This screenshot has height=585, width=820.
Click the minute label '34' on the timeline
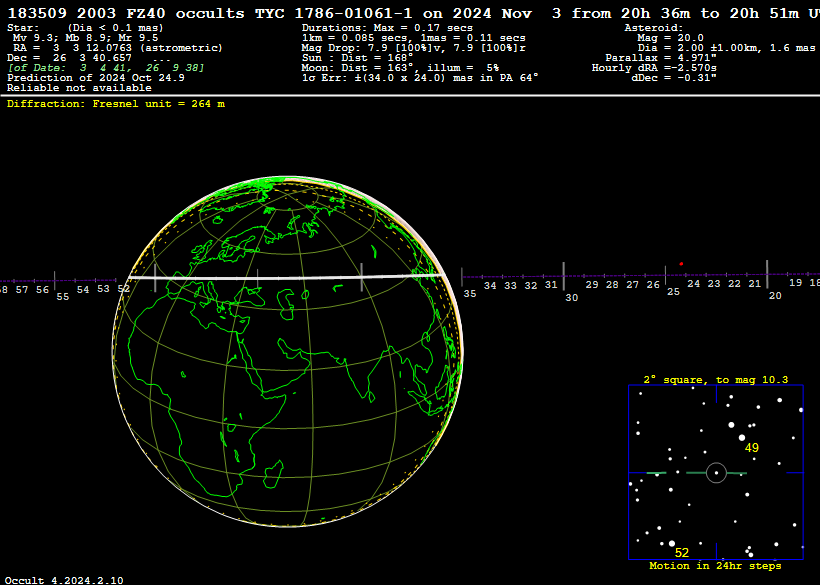[490, 285]
